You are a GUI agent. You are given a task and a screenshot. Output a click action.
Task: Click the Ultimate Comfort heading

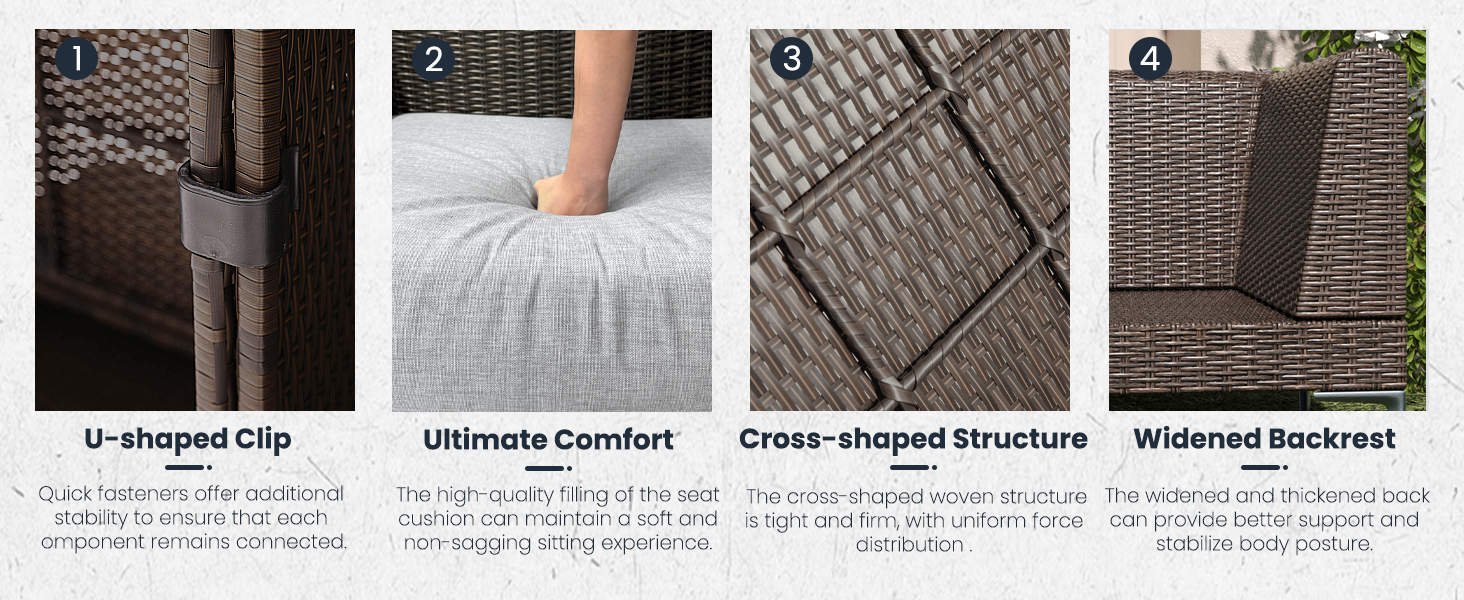(x=549, y=440)
